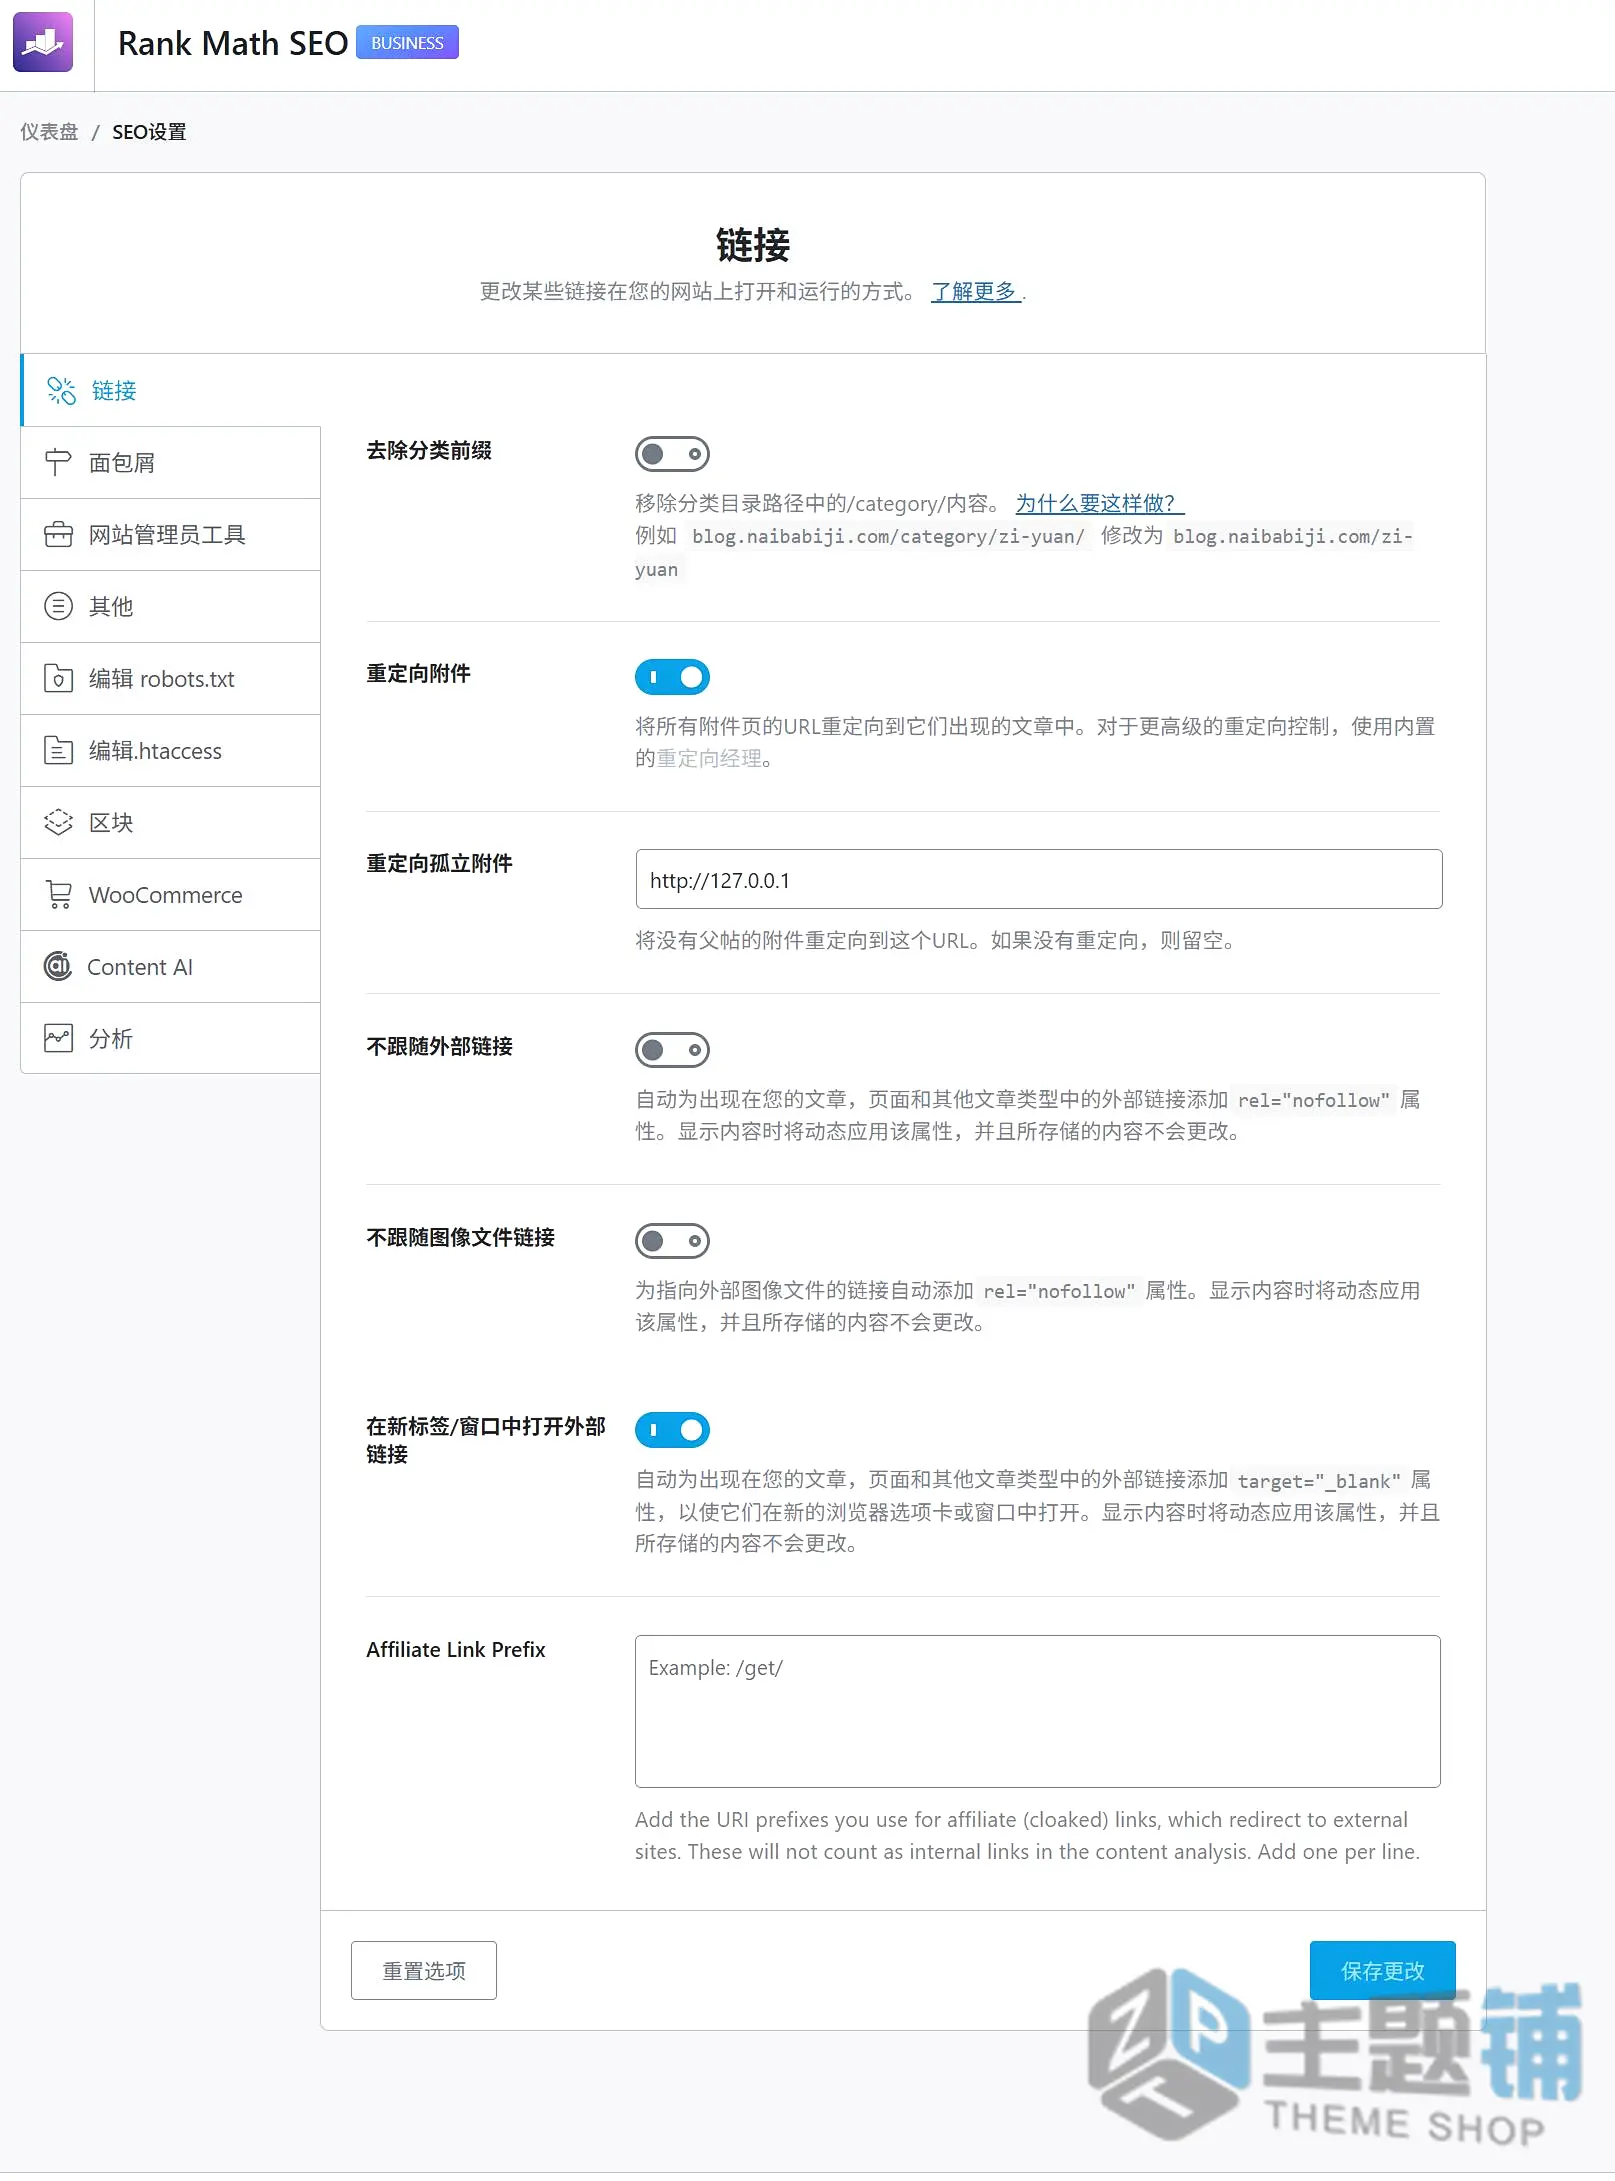
Task: Click the 其他 list circle icon
Action: 58,606
